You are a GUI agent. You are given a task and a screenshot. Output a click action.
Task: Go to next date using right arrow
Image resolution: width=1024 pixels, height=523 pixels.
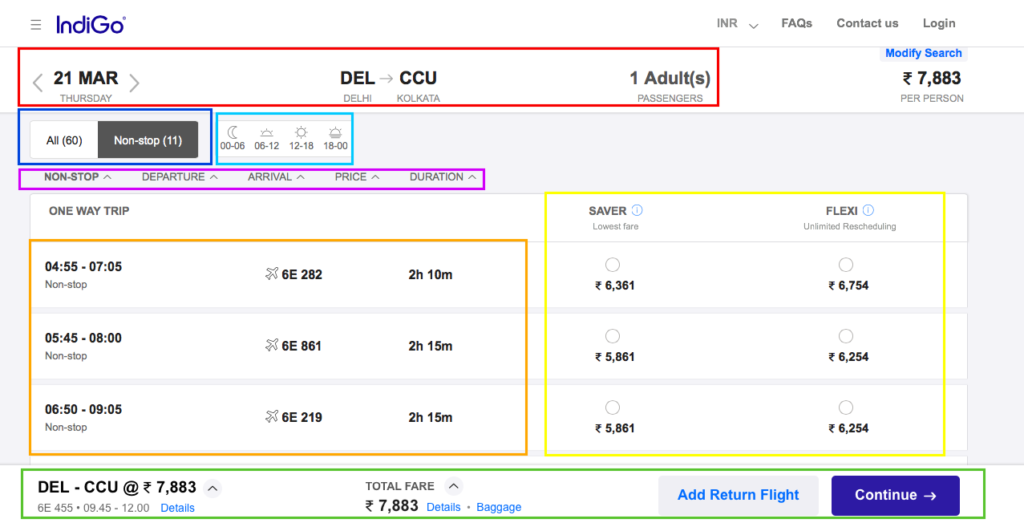pos(134,82)
